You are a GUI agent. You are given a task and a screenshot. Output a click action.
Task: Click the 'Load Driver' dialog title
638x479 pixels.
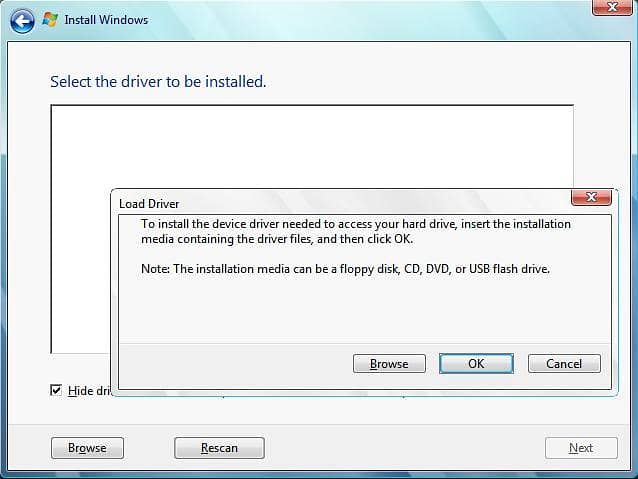click(149, 204)
